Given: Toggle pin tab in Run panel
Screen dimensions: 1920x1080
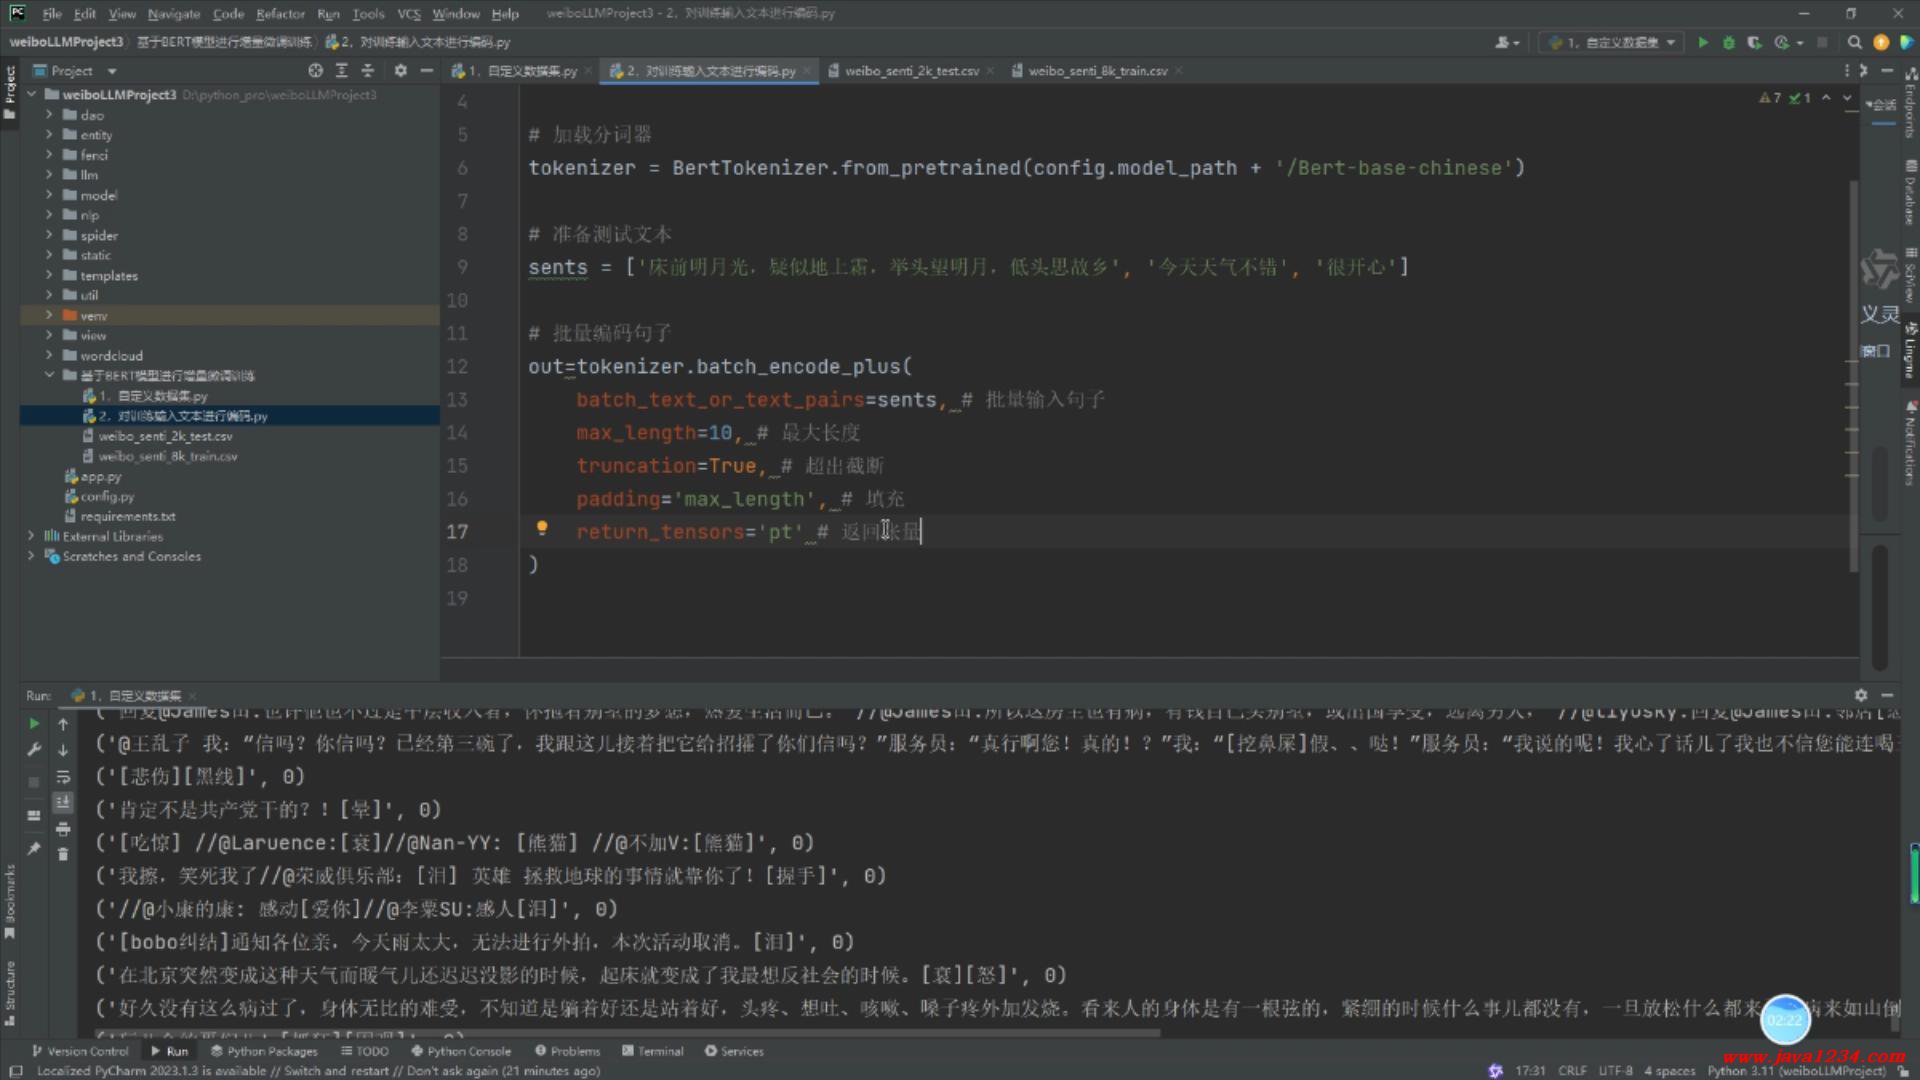Looking at the screenshot, I should tap(34, 848).
